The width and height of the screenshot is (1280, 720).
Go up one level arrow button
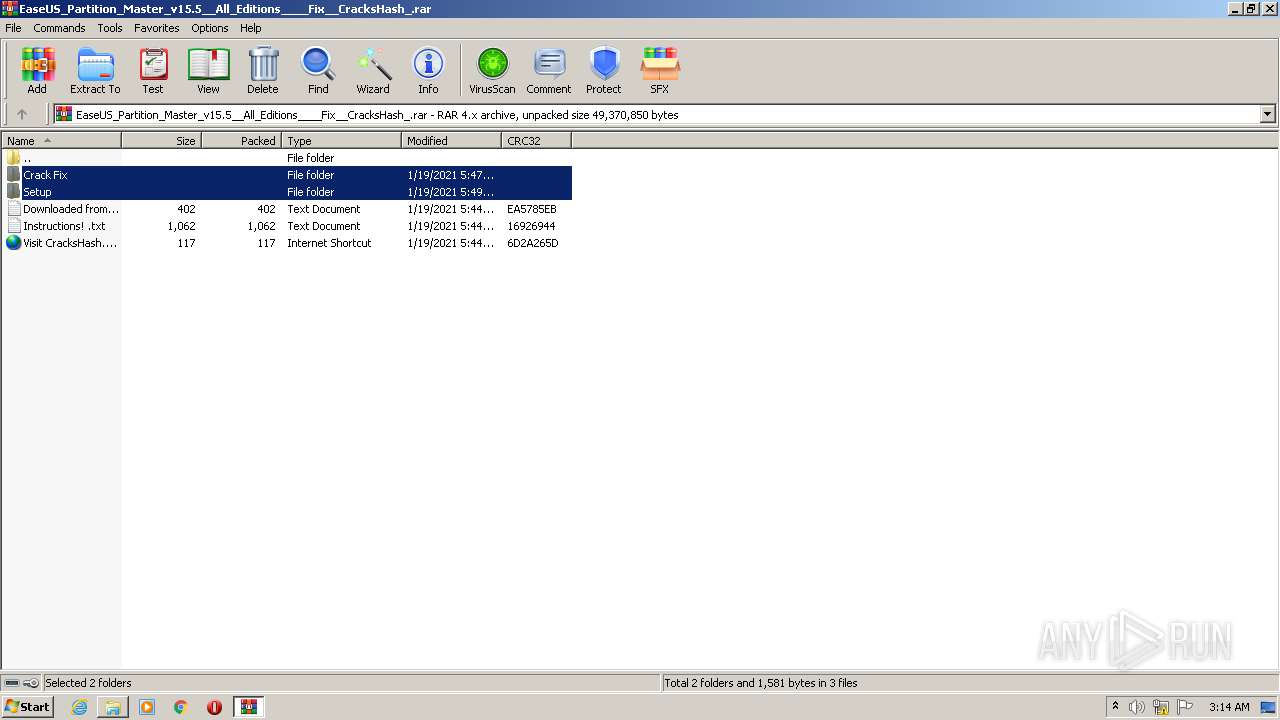(22, 114)
